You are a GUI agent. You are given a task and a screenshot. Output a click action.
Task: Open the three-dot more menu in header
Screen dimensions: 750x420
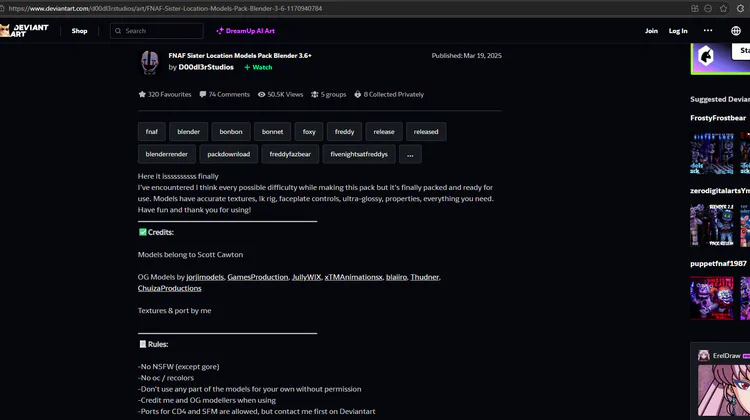tap(708, 30)
